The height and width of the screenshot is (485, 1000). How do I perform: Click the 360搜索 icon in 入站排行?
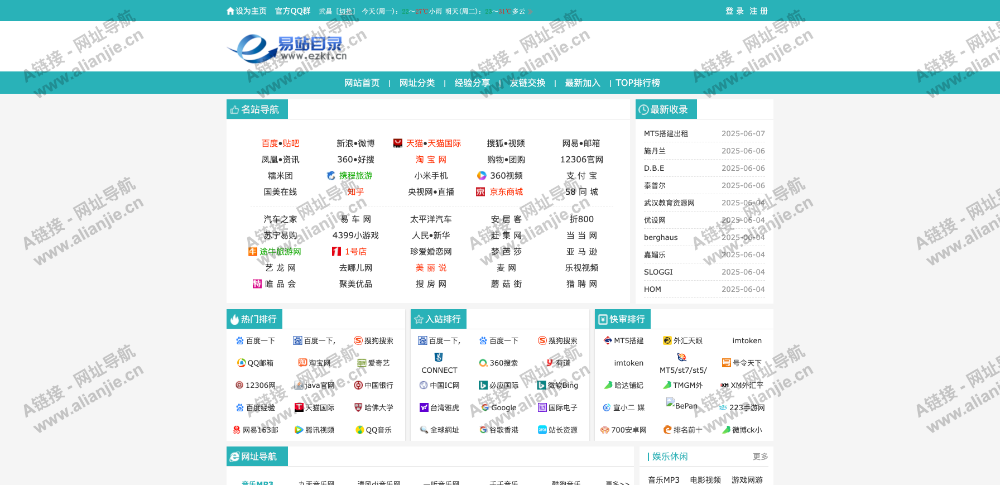483,363
